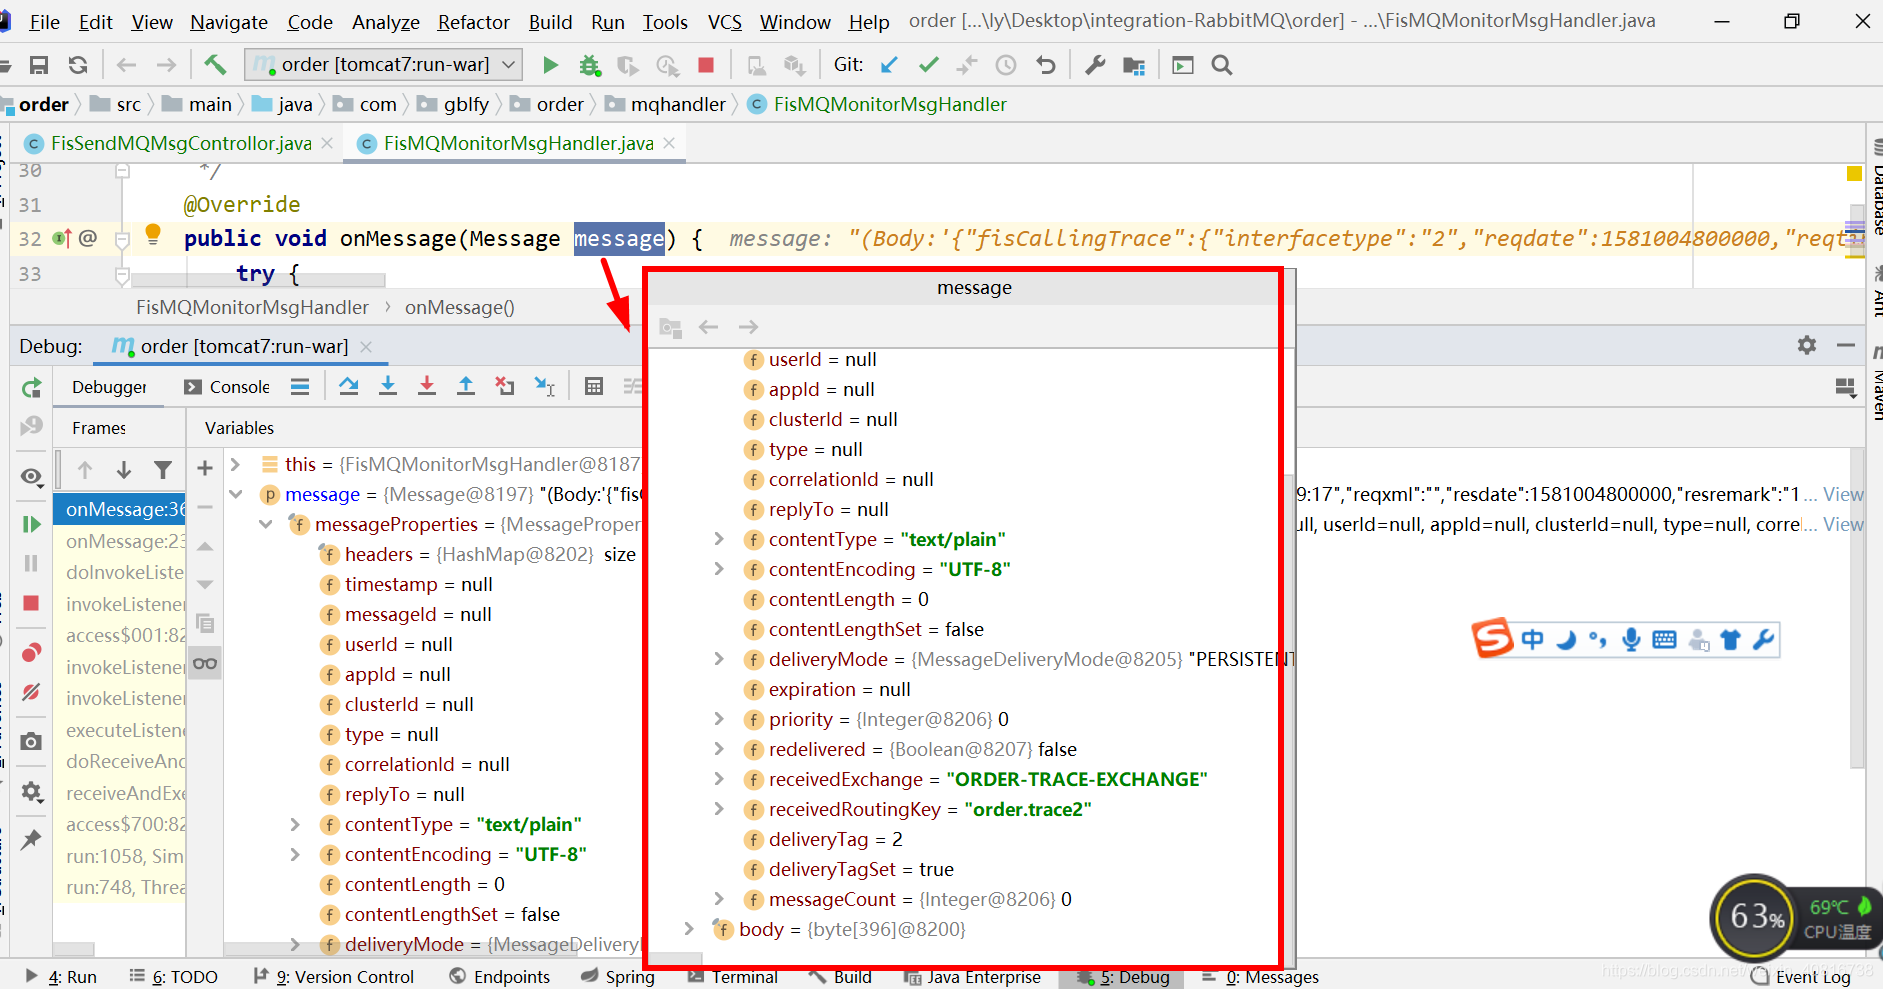Open run configuration dropdown order tomcat7
This screenshot has height=989, width=1883.
pos(384,65)
